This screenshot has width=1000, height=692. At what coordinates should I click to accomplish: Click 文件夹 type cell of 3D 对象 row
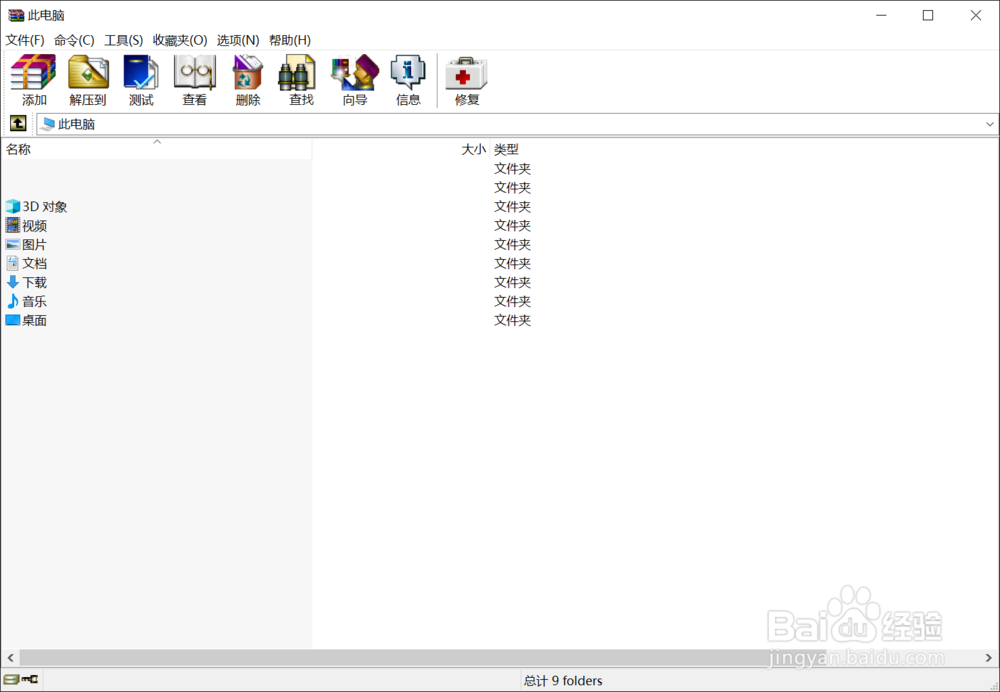coord(512,207)
